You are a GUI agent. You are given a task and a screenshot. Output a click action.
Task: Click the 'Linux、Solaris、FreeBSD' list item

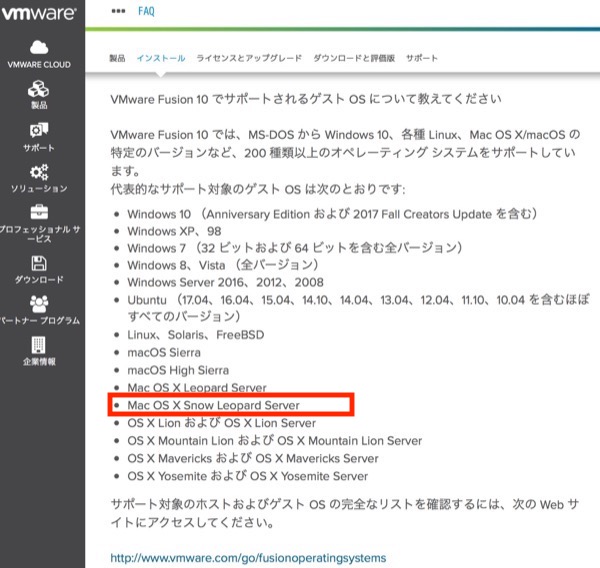click(196, 335)
